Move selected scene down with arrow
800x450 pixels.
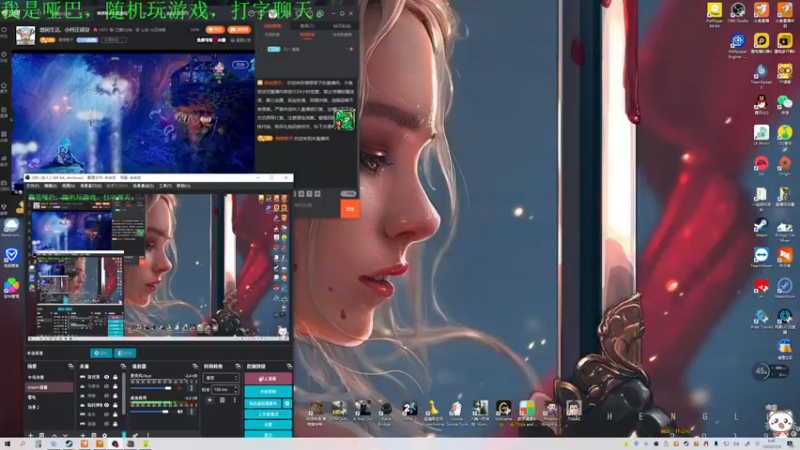[x=65, y=435]
